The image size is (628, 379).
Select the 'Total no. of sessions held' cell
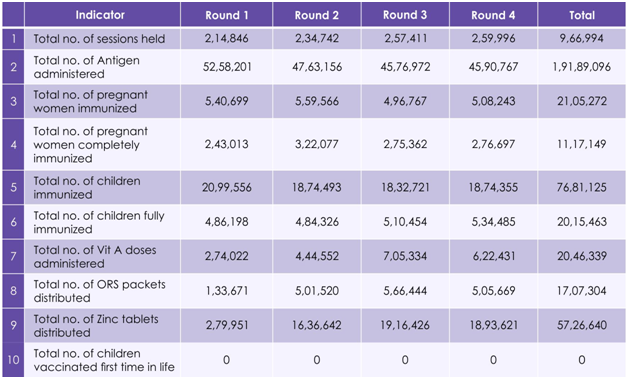[102, 38]
